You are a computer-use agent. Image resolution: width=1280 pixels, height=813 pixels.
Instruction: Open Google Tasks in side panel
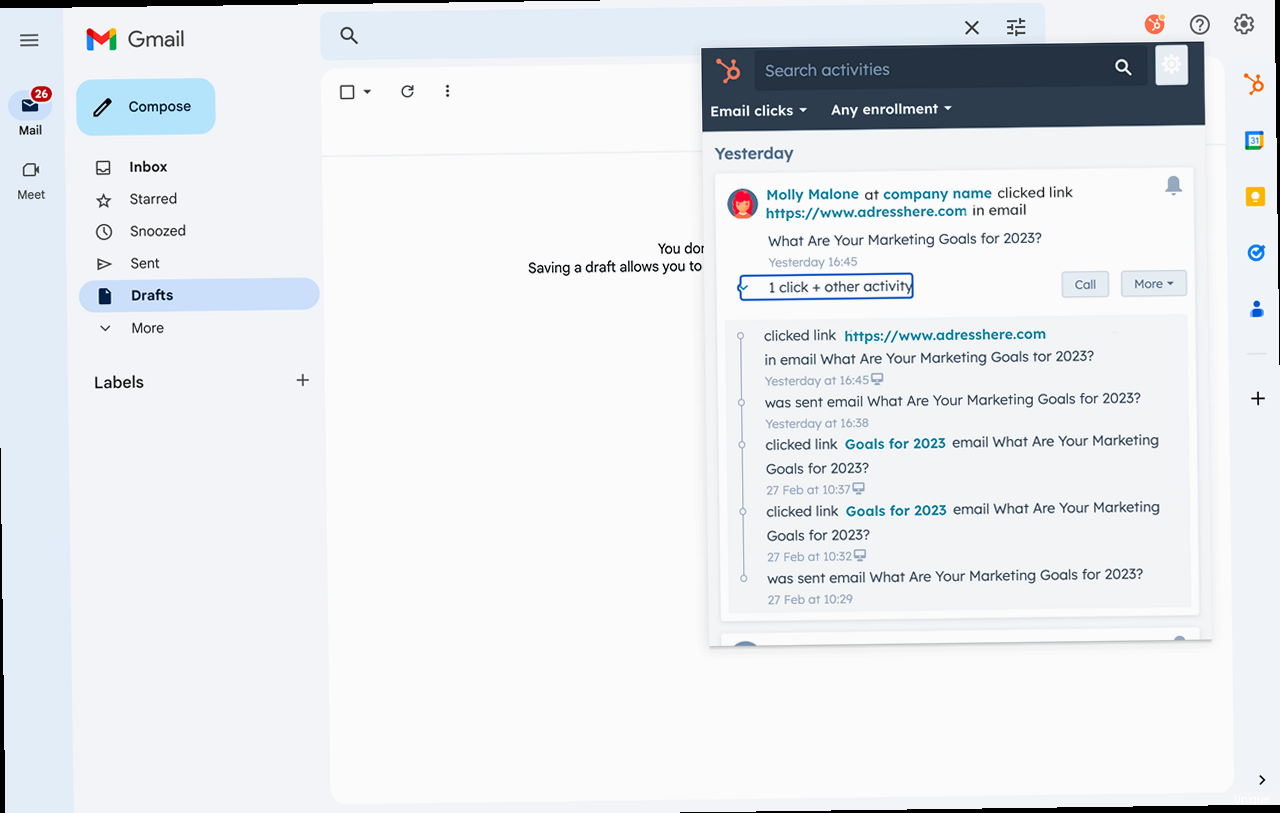(1256, 253)
